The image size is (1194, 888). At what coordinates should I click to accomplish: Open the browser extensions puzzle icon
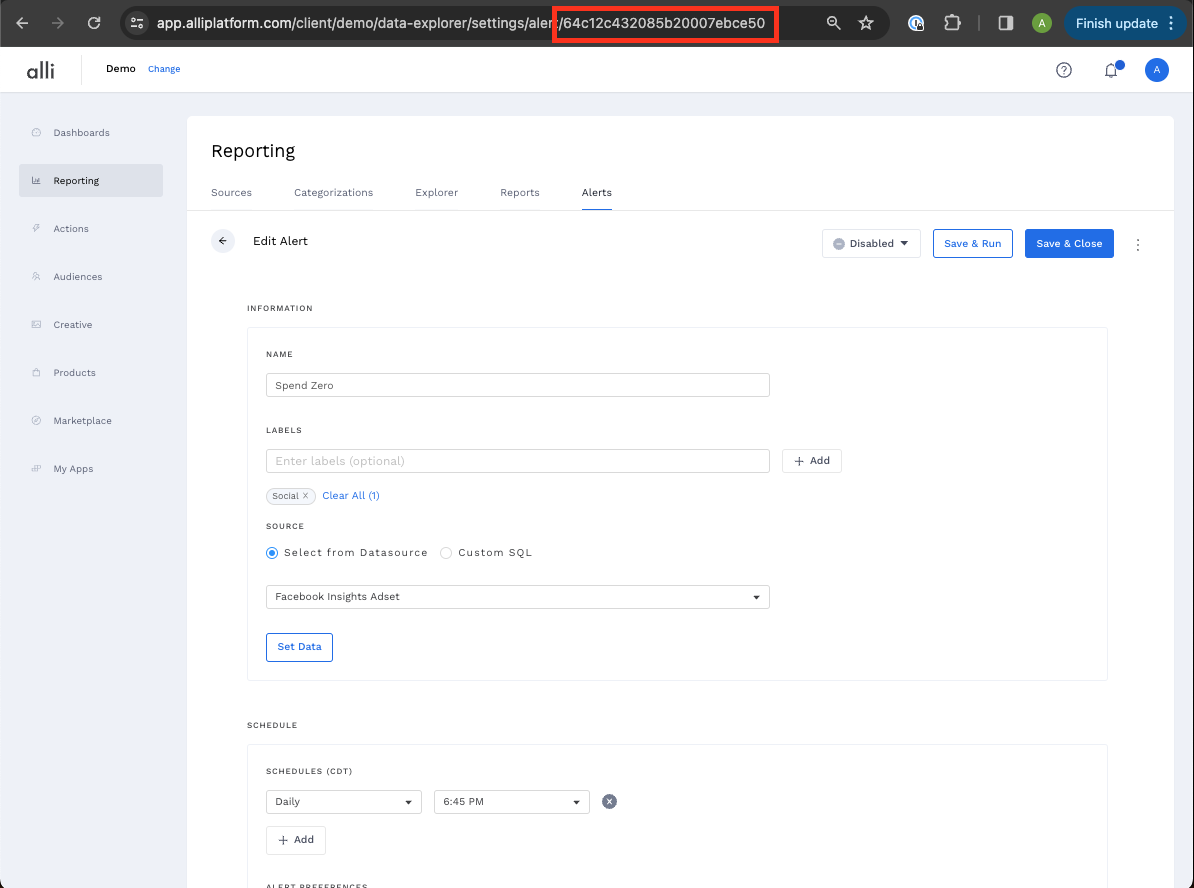point(952,24)
